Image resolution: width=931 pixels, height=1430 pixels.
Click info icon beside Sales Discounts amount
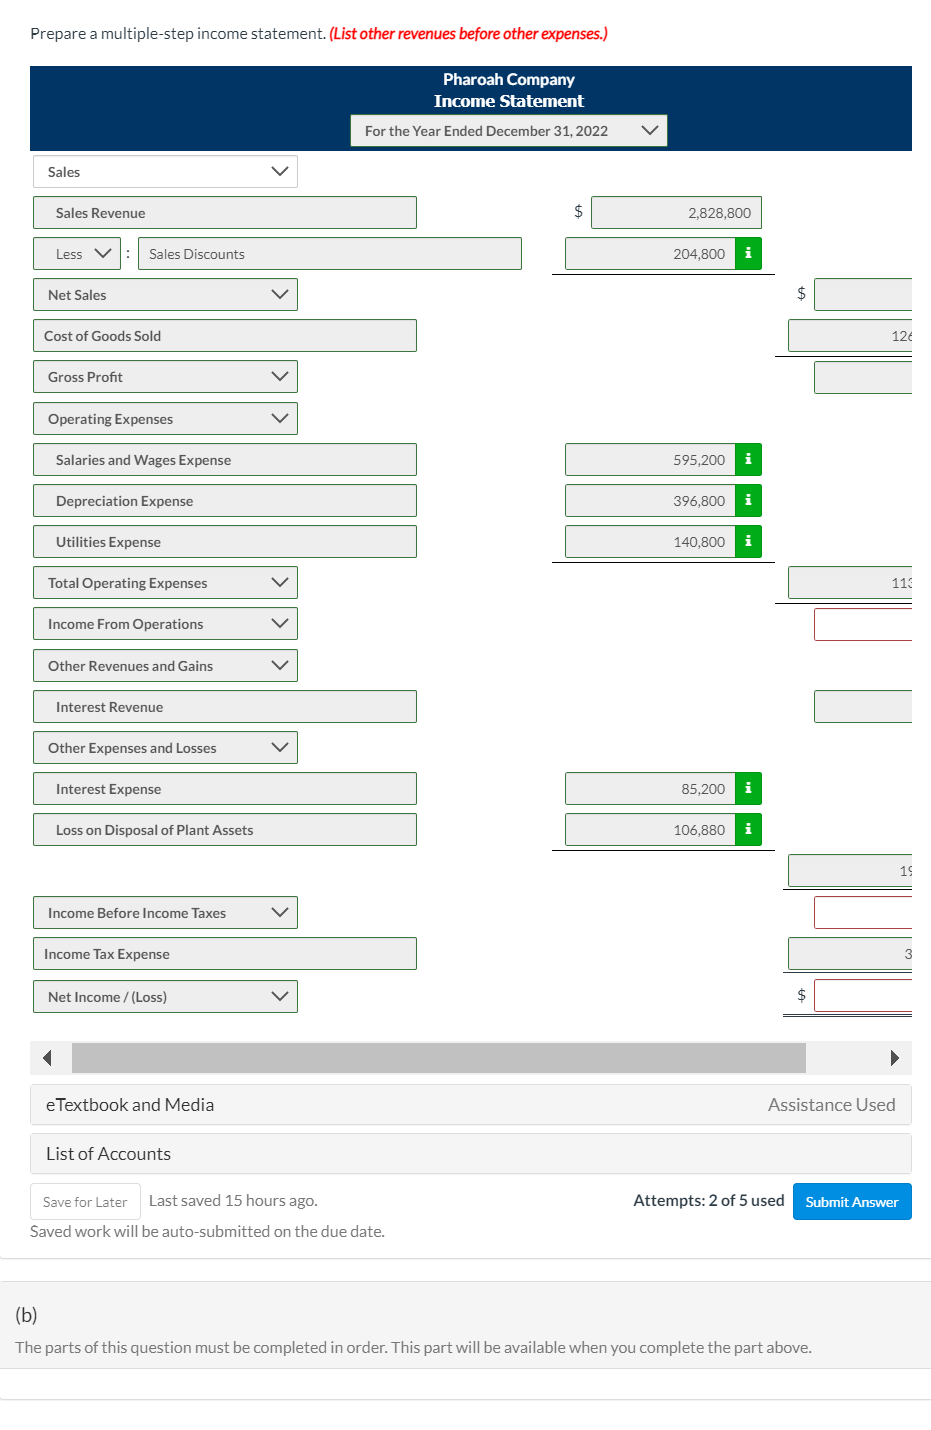click(x=748, y=254)
